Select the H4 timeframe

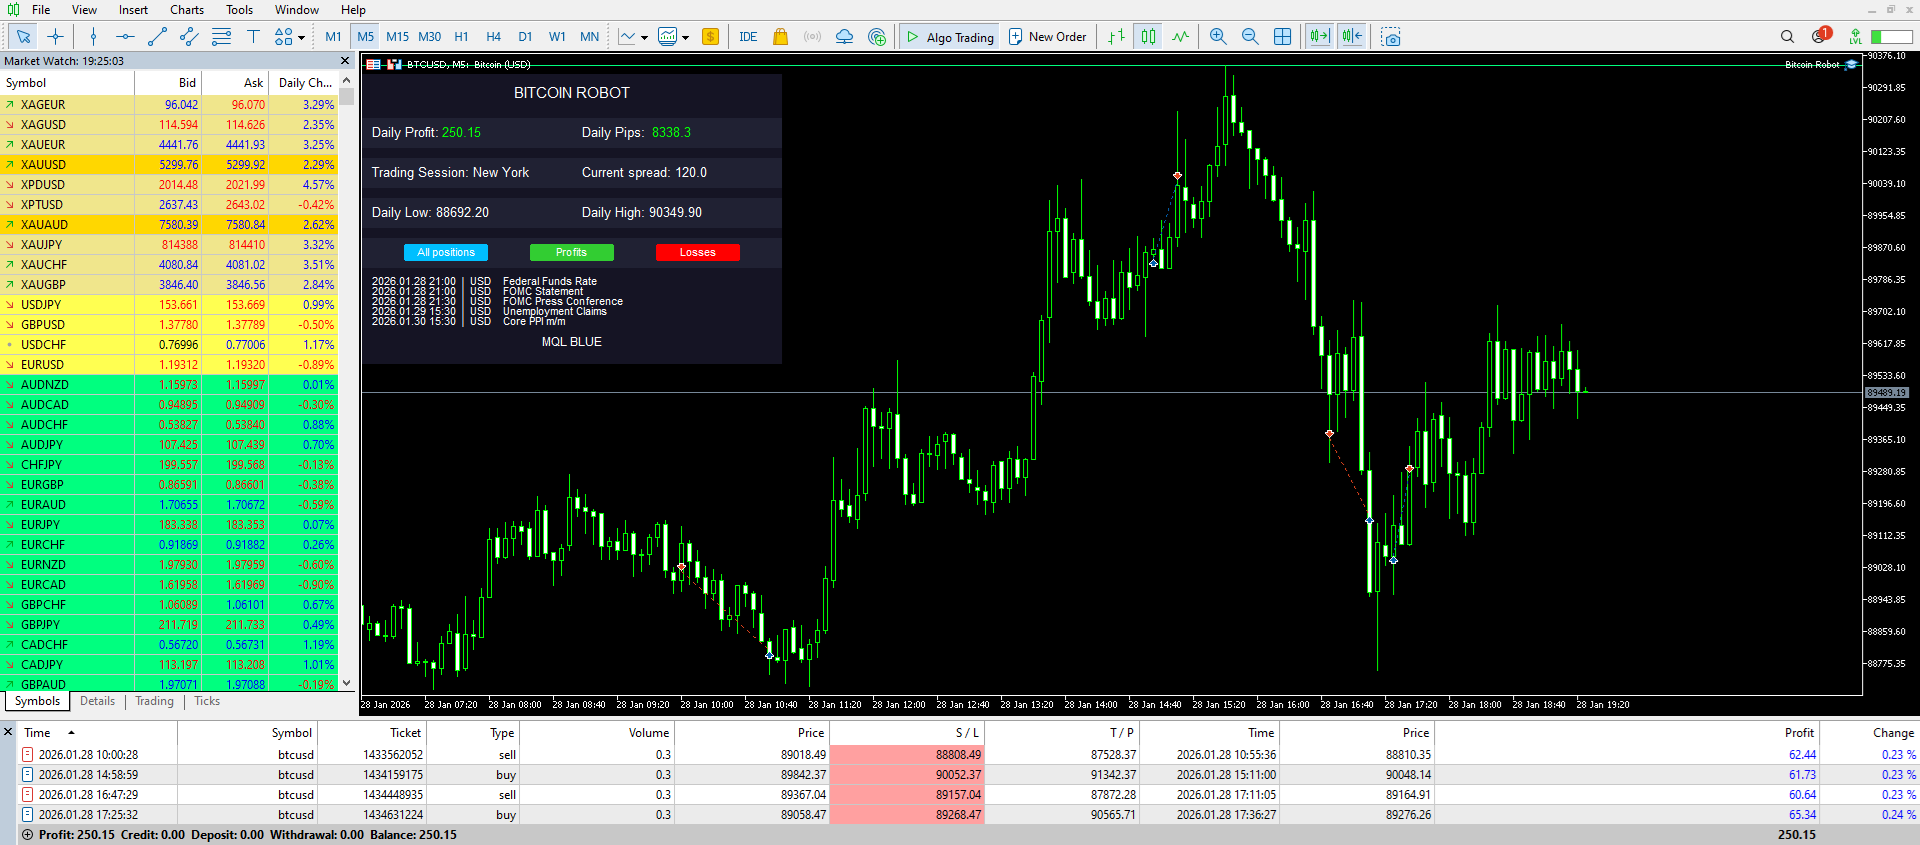pyautogui.click(x=493, y=37)
